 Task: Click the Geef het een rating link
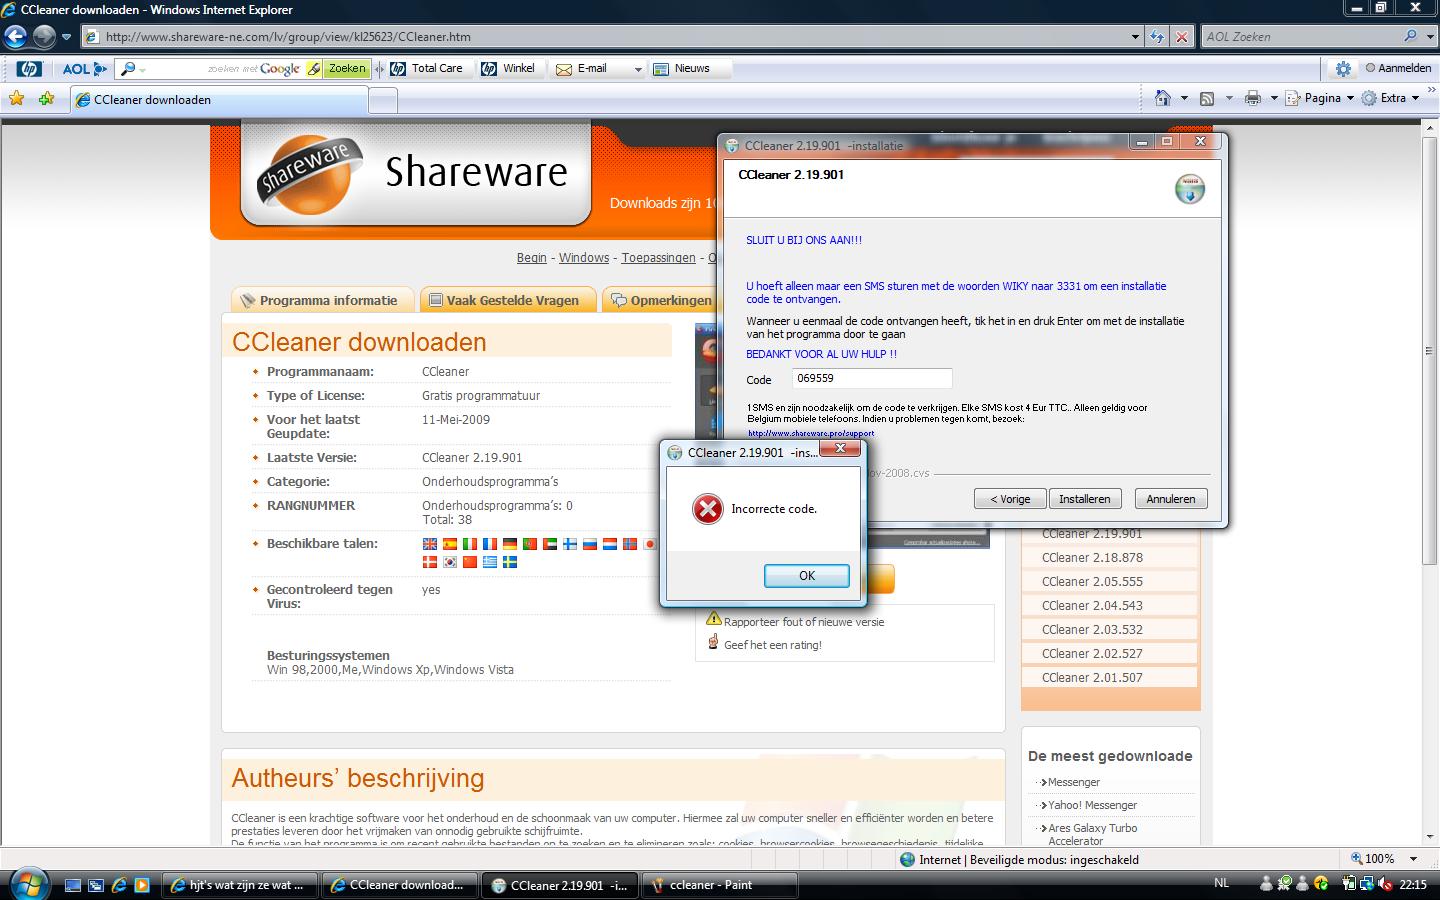[x=773, y=645]
